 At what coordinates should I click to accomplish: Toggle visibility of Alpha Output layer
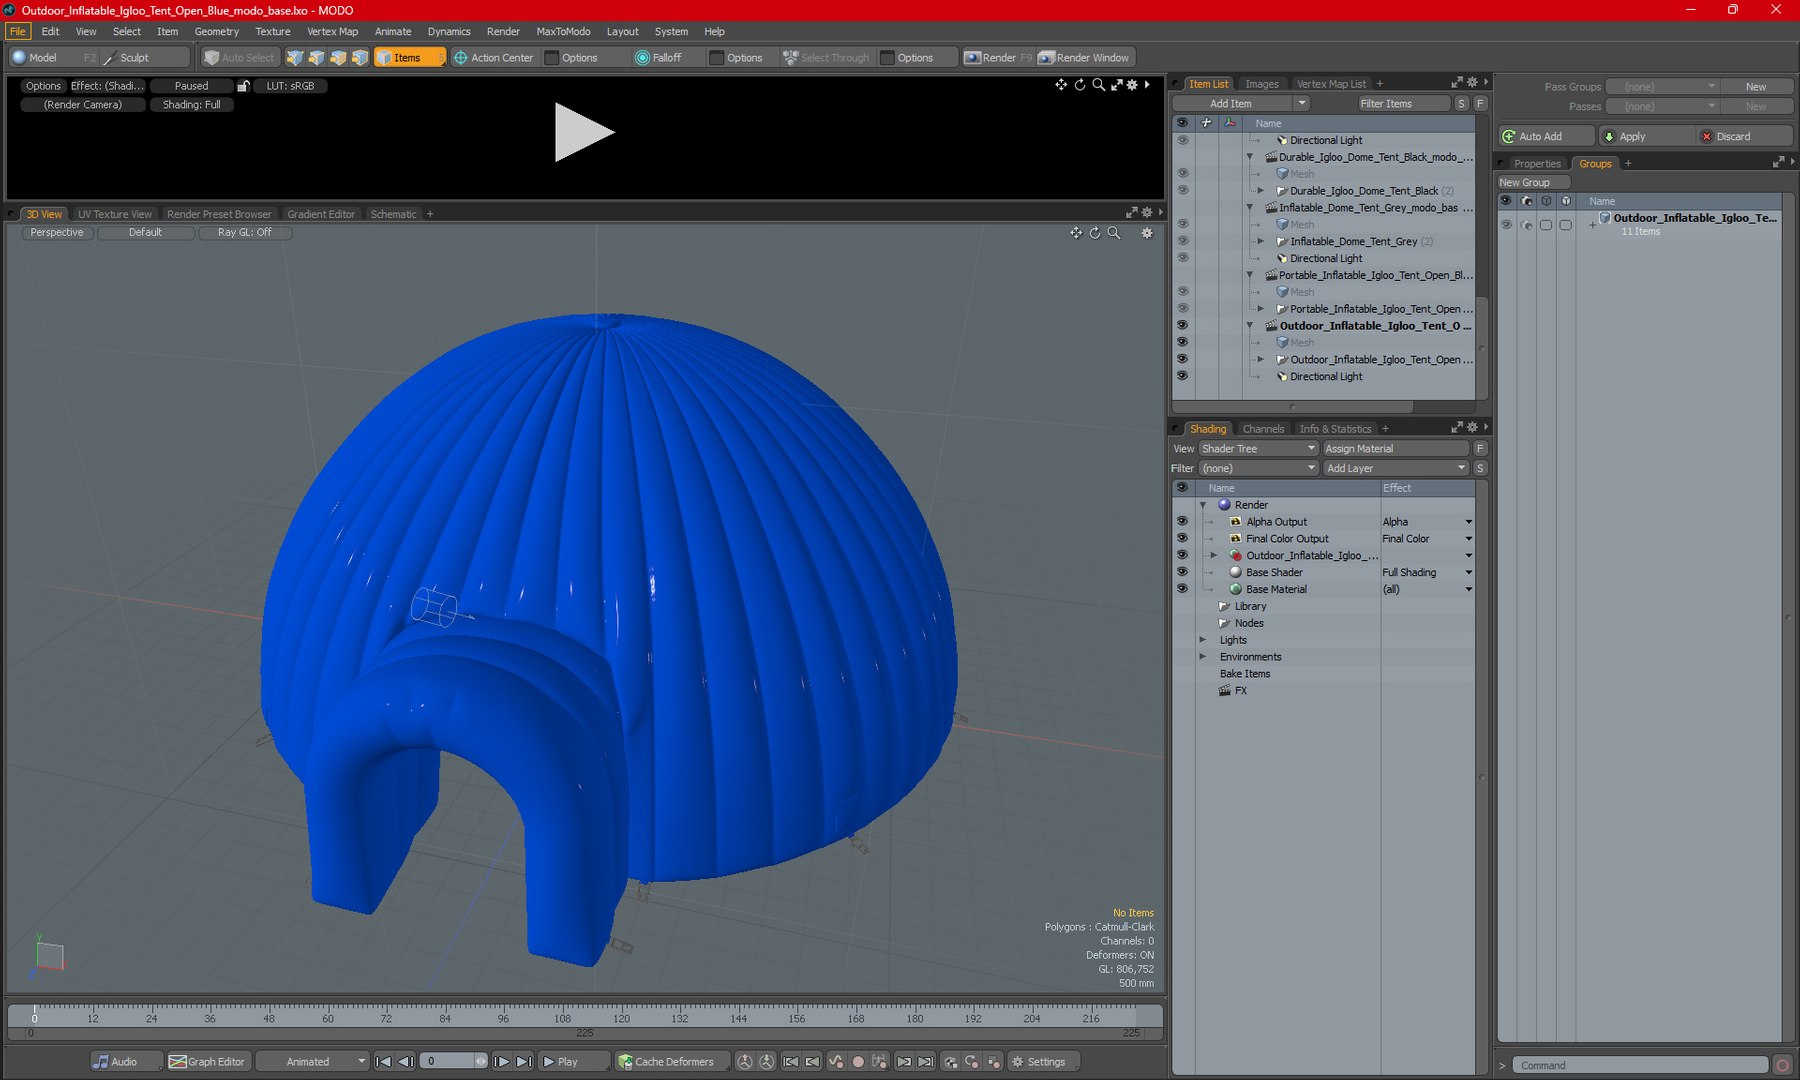click(x=1182, y=521)
